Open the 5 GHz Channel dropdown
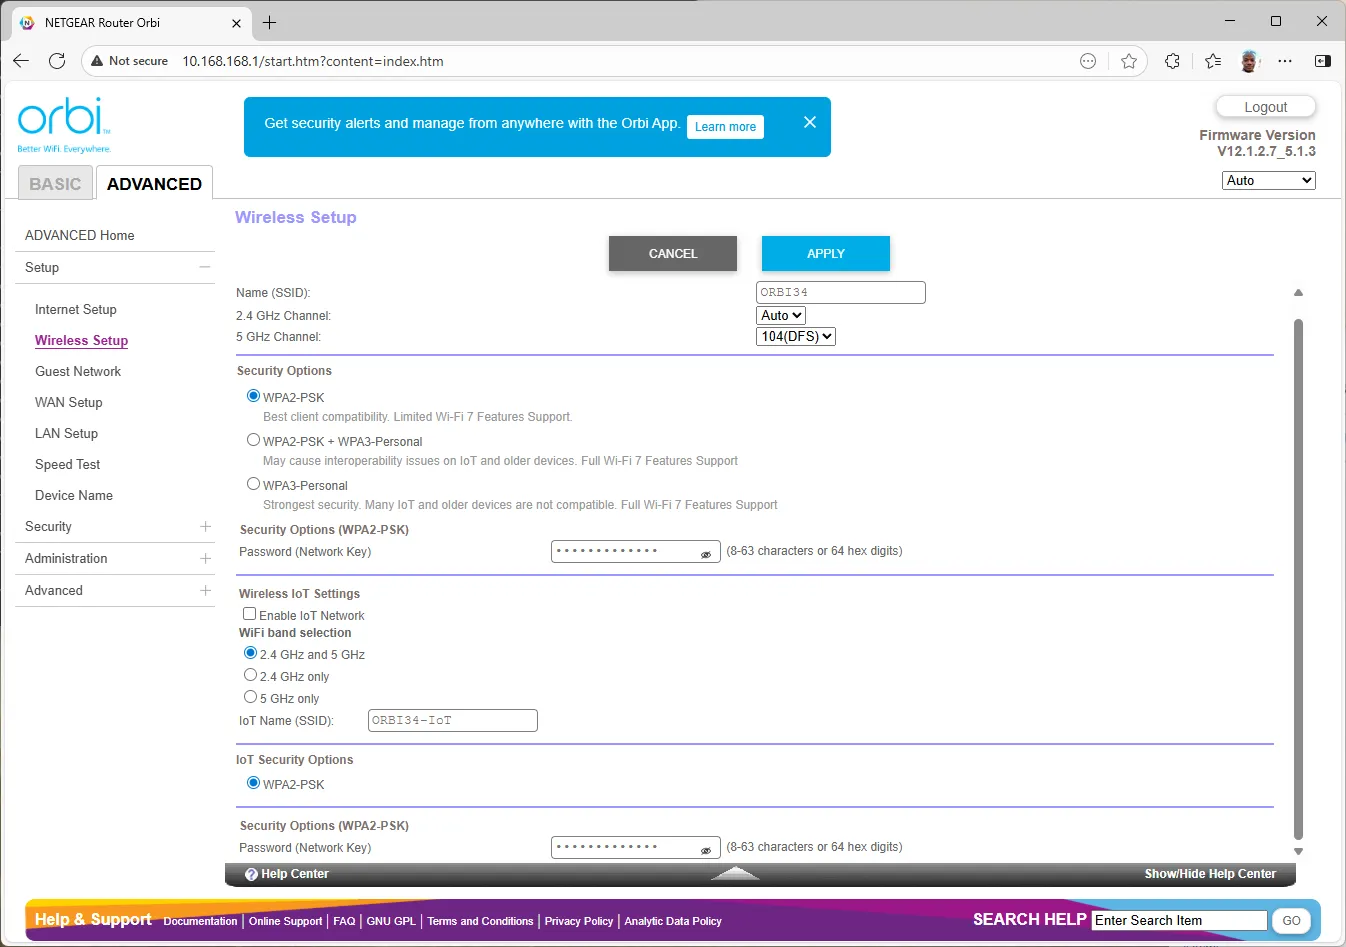This screenshot has width=1346, height=947. click(796, 337)
